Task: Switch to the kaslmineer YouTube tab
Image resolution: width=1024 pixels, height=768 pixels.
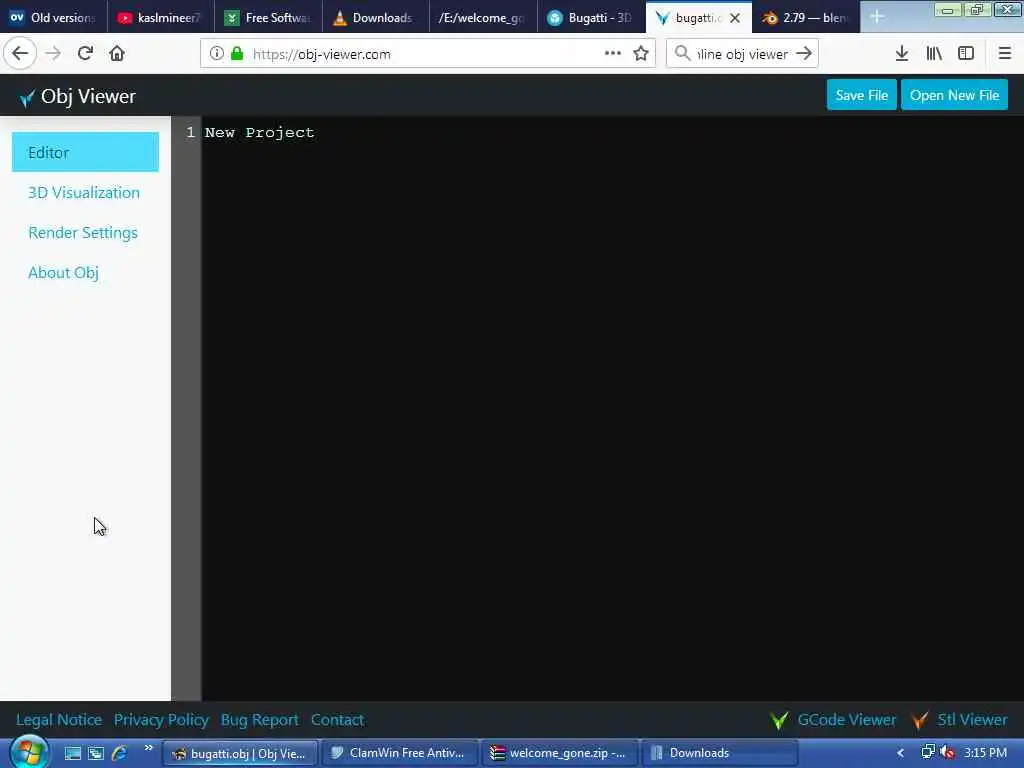Action: (161, 18)
